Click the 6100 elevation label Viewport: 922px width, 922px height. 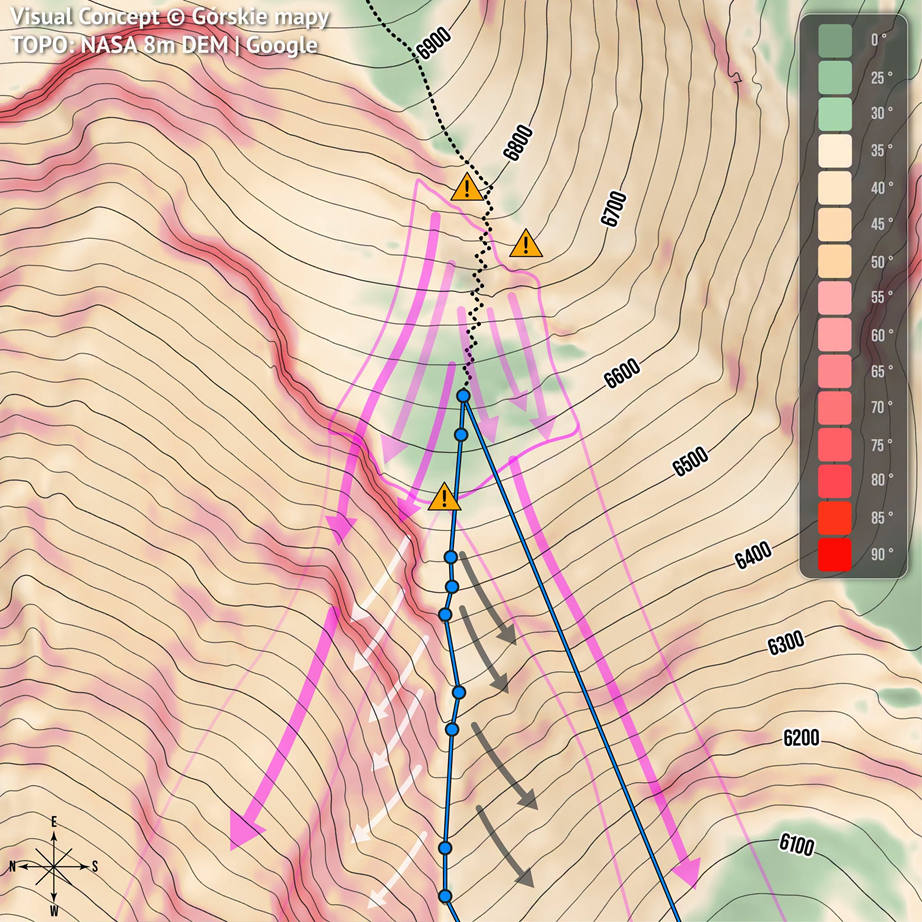coord(797,845)
